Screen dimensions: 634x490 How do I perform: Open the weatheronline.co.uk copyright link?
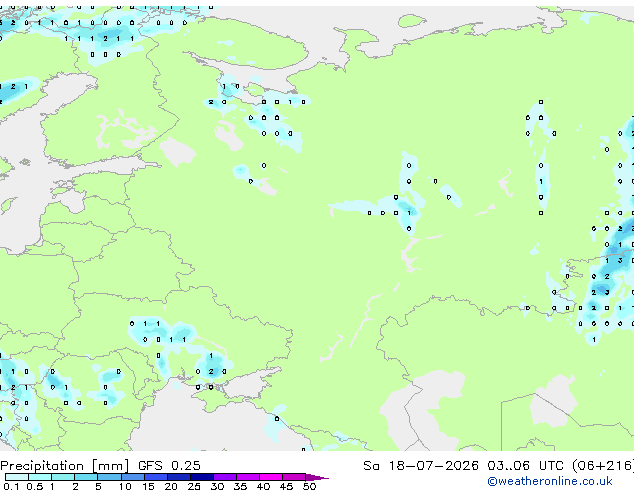click(550, 481)
